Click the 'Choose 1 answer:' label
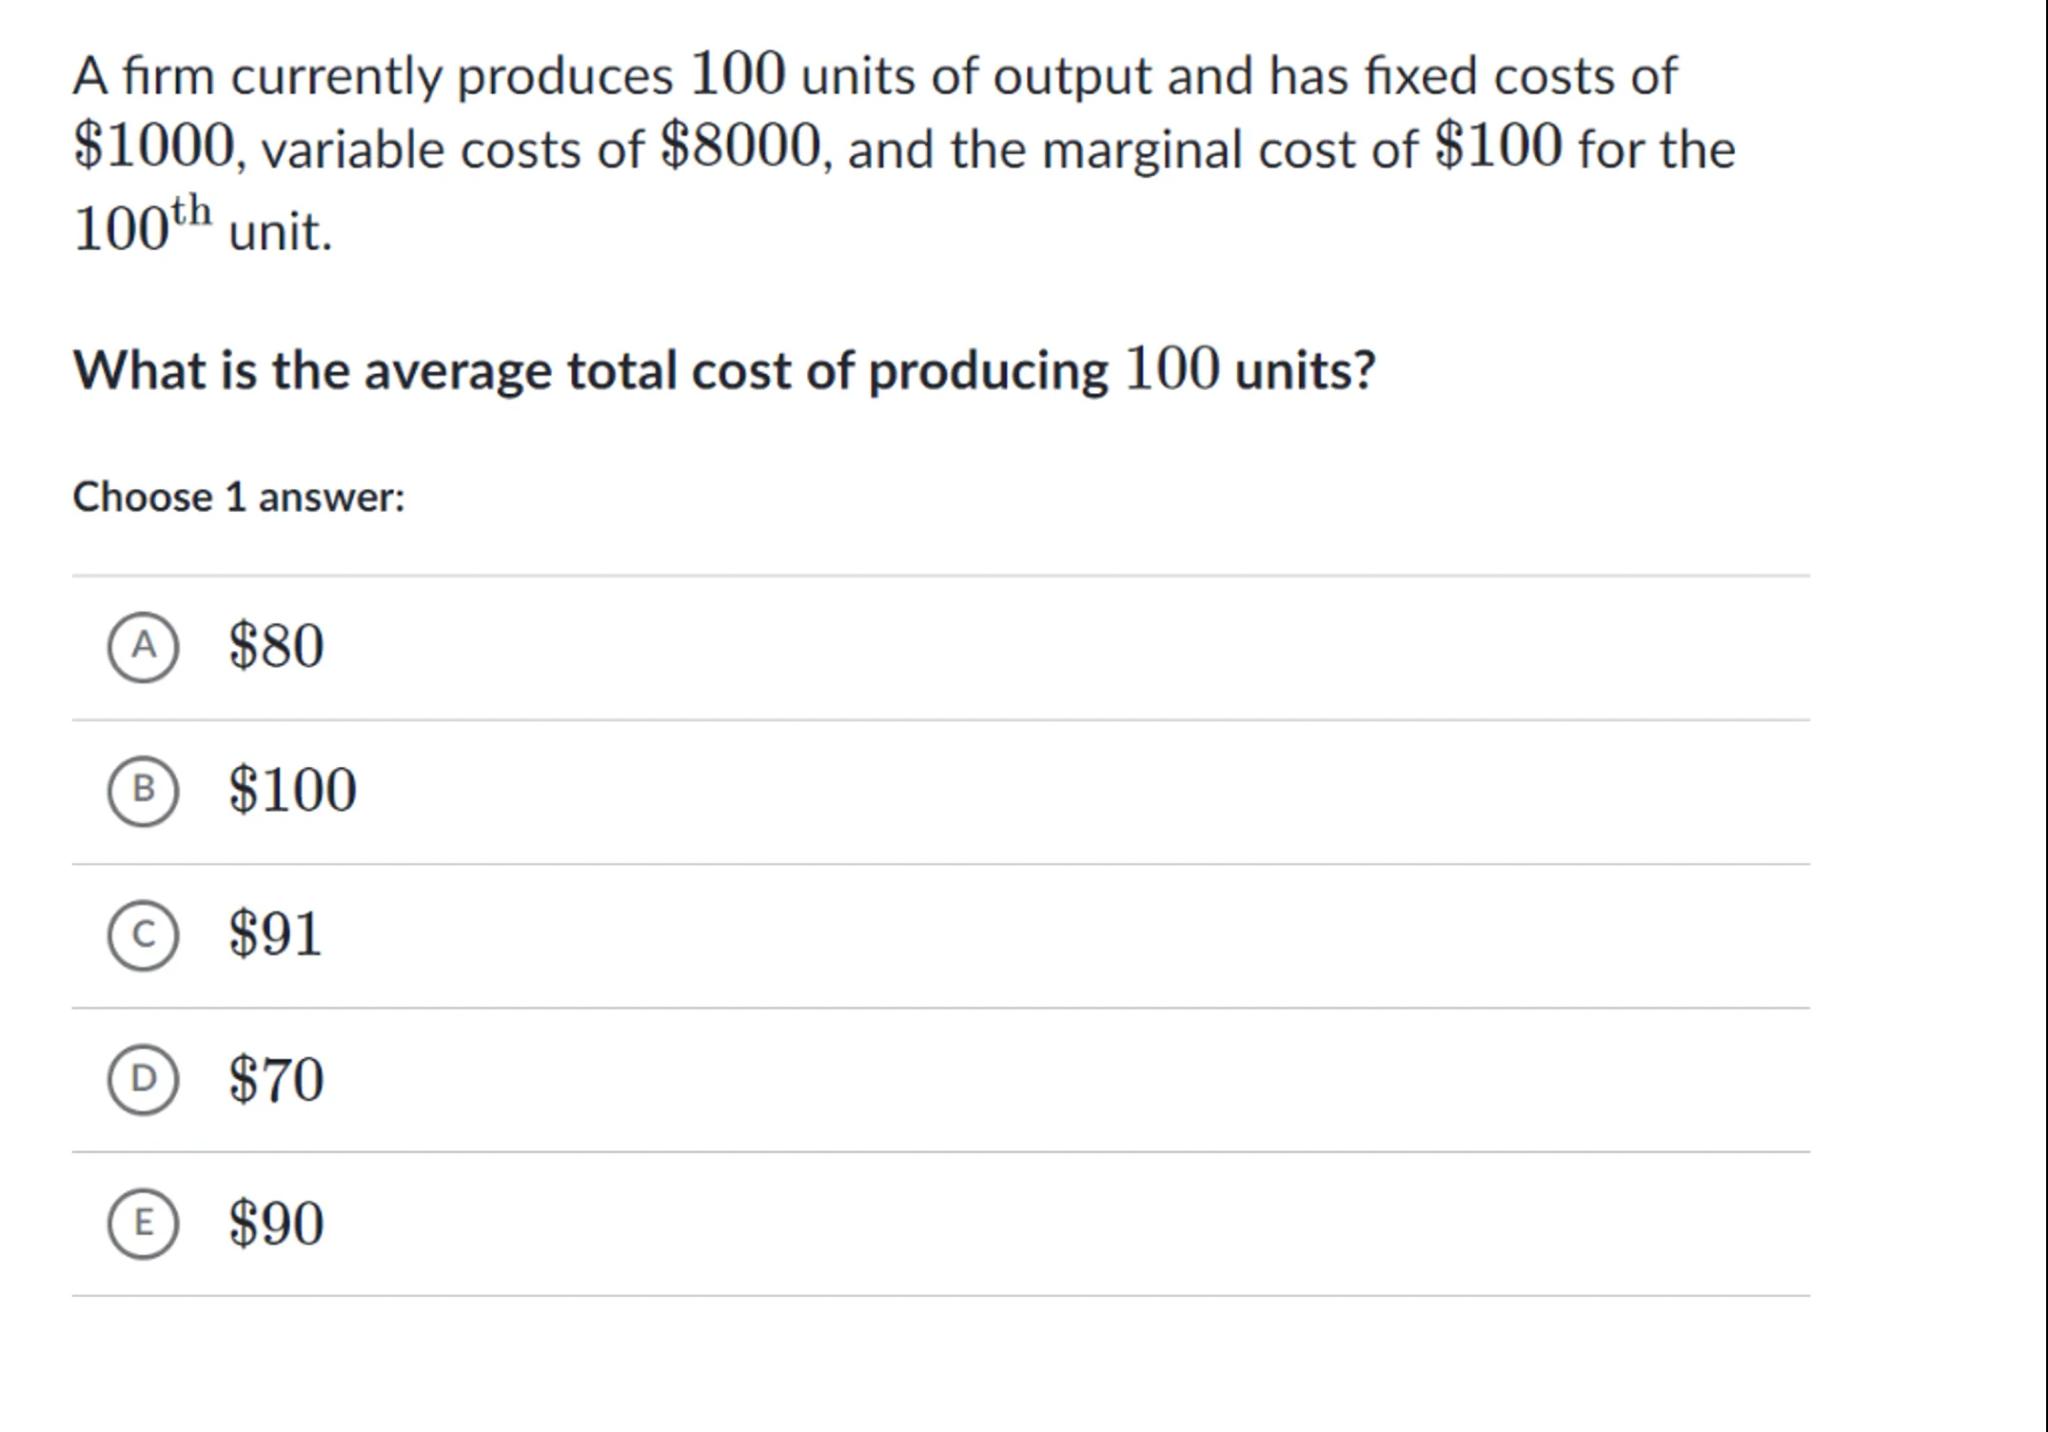 point(239,497)
